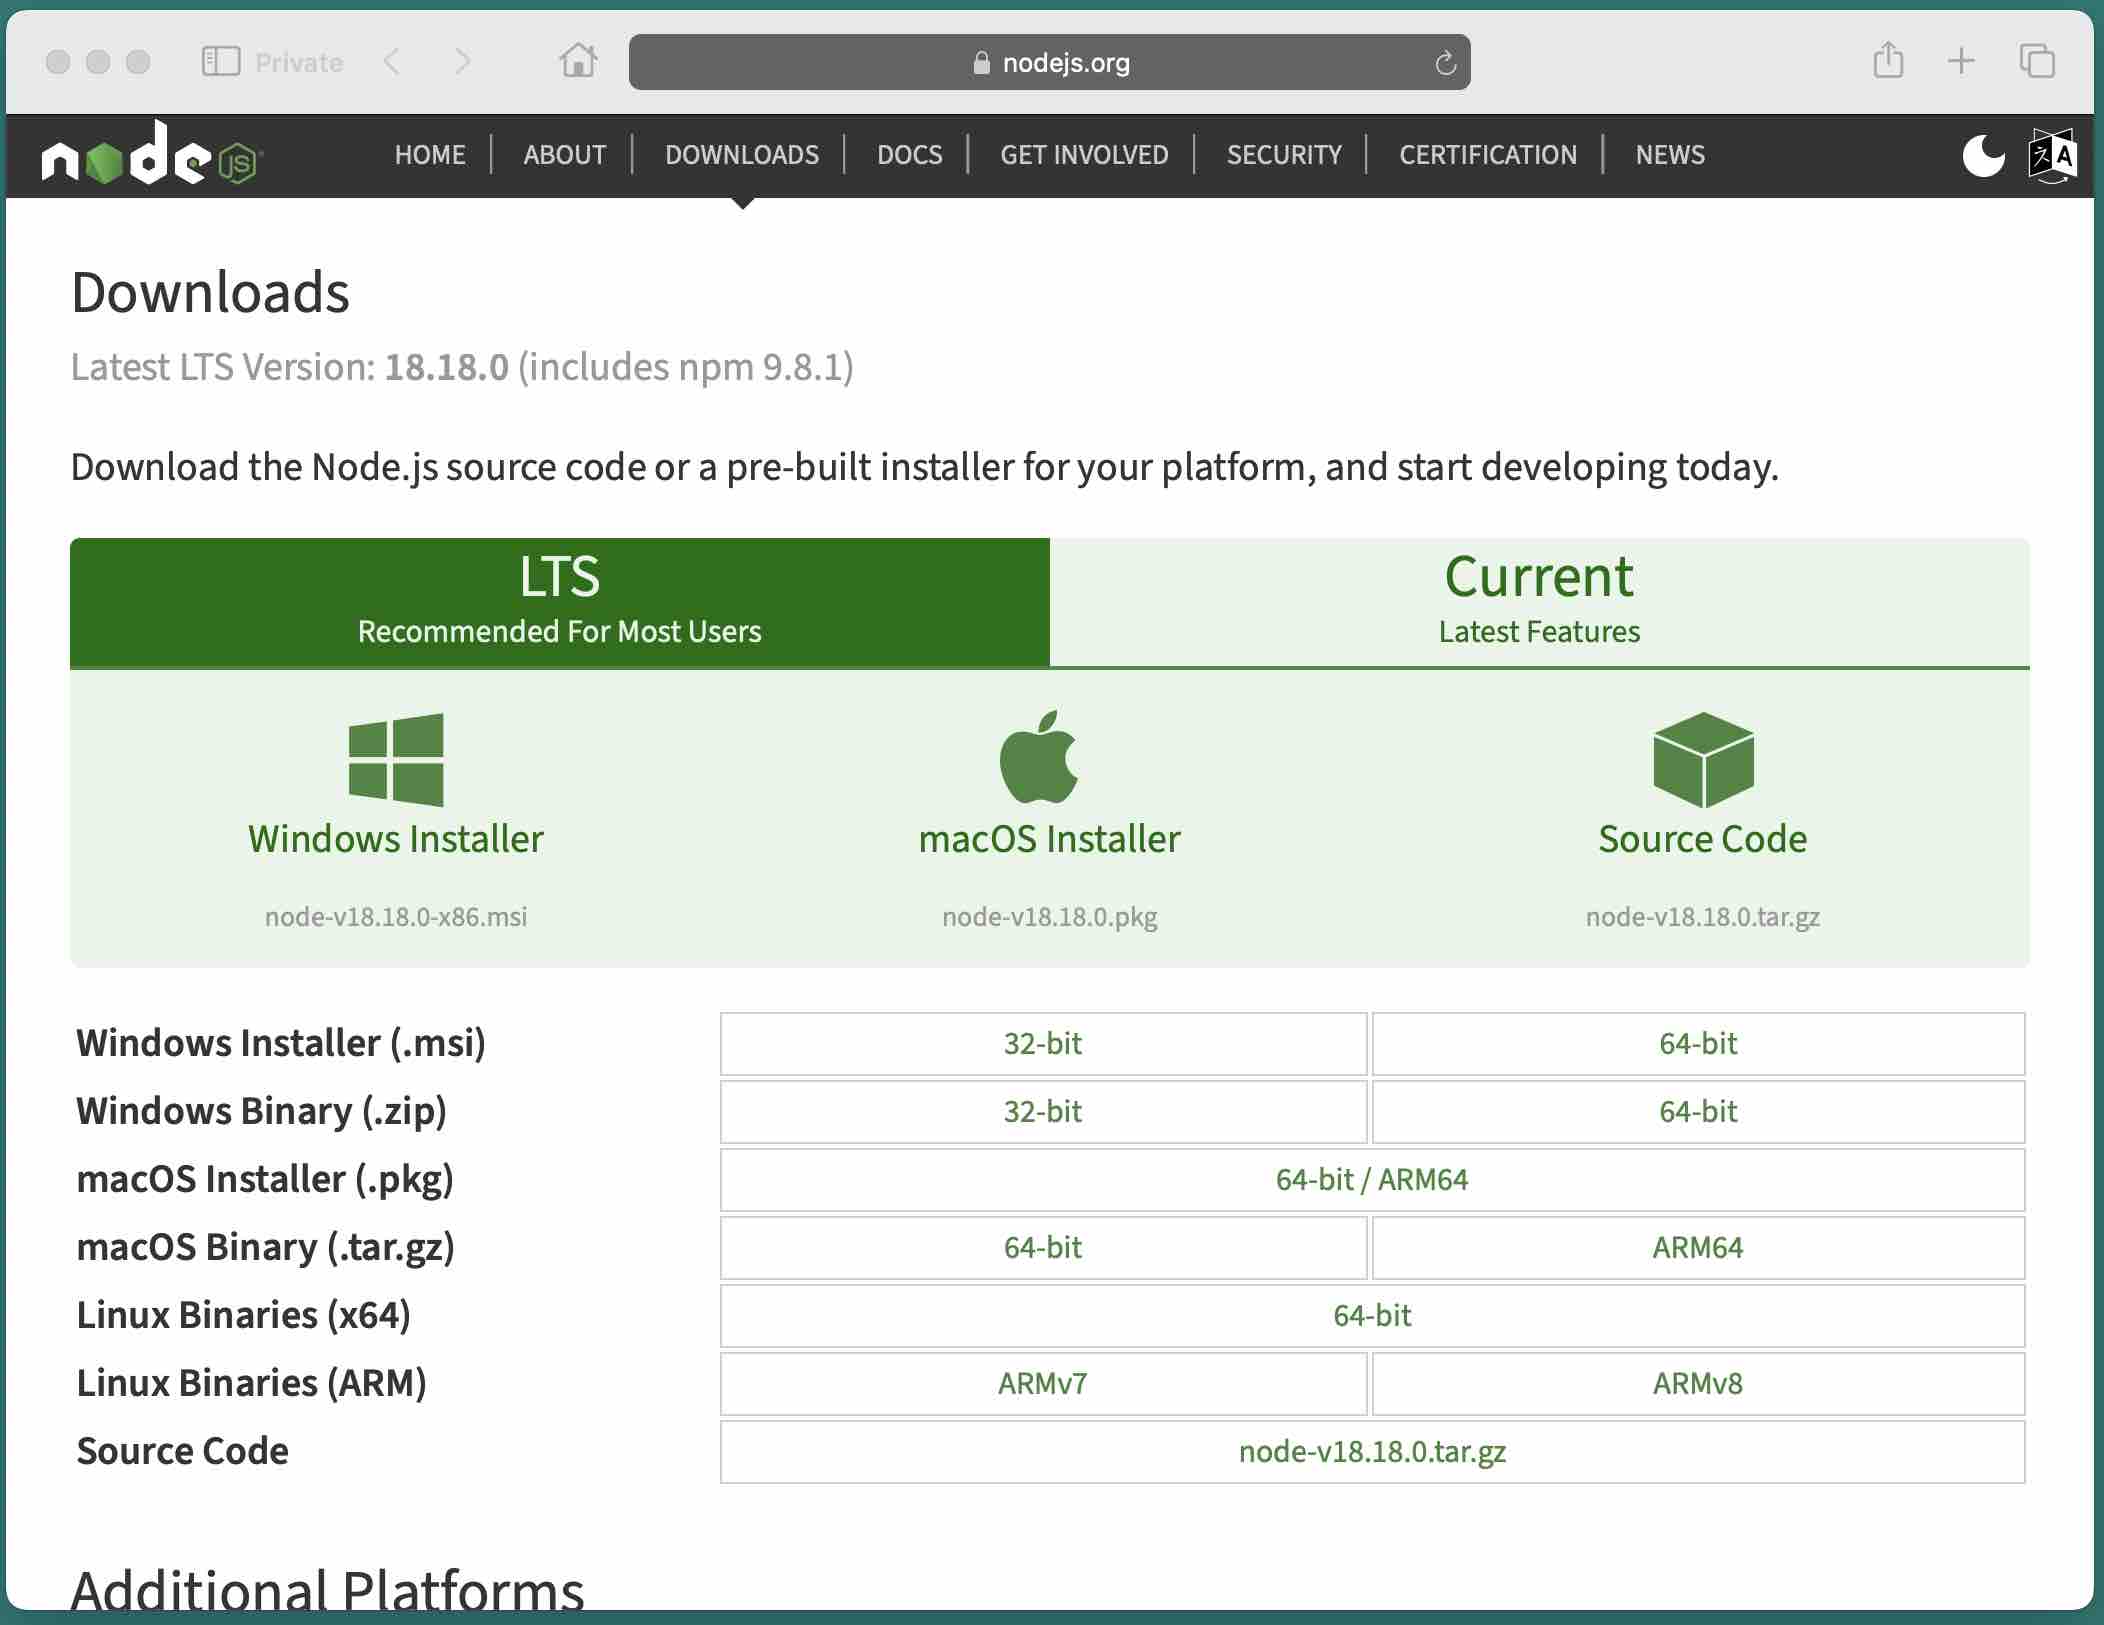Toggle dark mode moon icon
The height and width of the screenshot is (1625, 2104).
coord(1983,155)
